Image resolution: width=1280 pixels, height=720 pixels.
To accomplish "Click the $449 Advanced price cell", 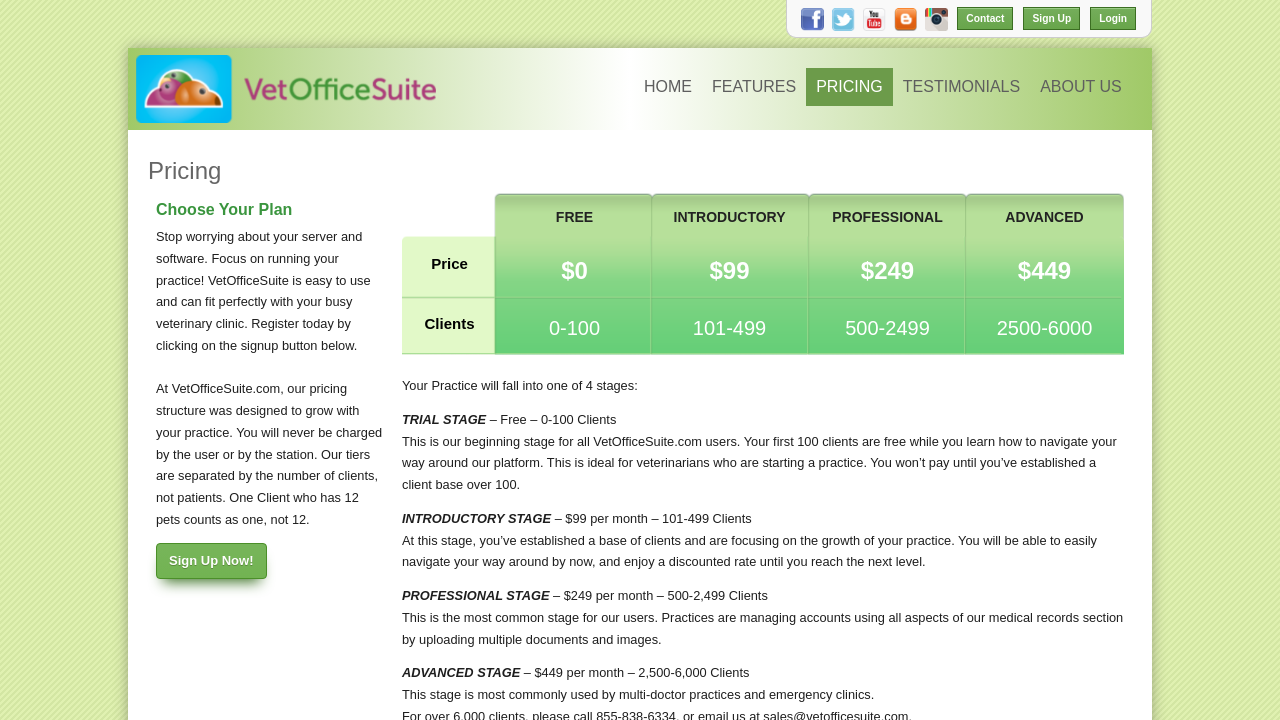I will coord(1044,271).
